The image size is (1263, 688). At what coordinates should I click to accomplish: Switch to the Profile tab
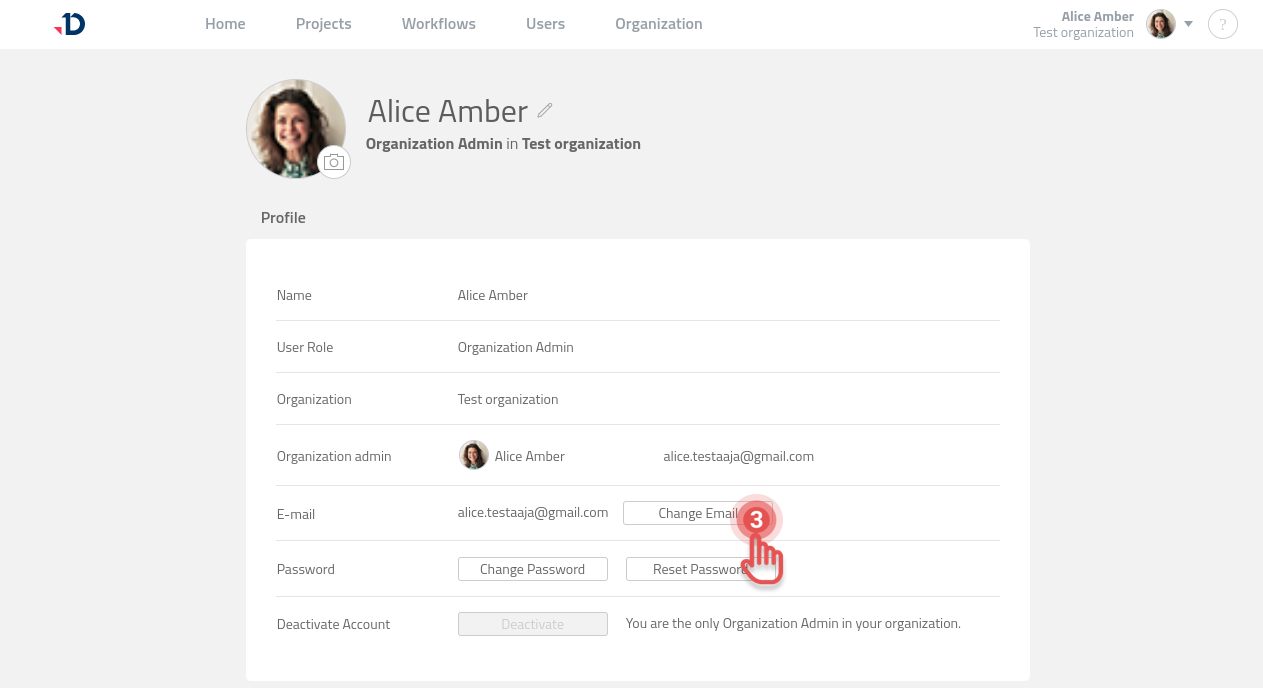pos(283,217)
